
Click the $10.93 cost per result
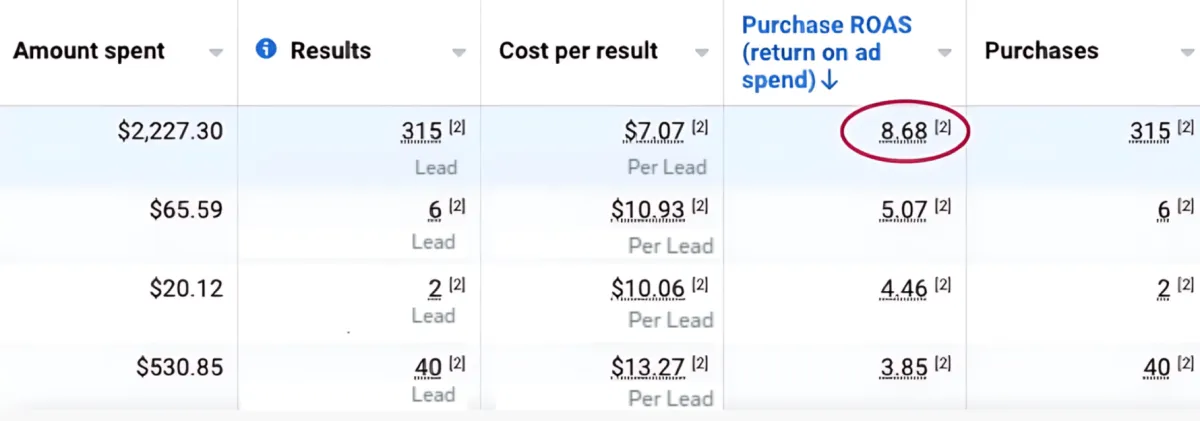click(x=648, y=210)
